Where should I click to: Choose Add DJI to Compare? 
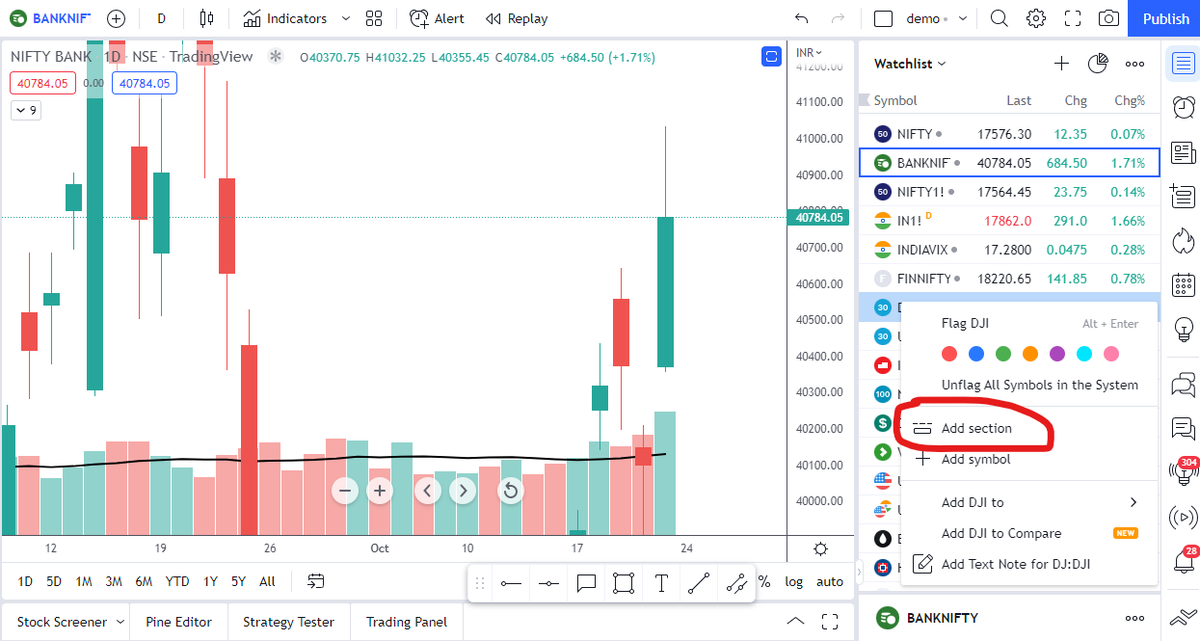tap(1029, 533)
